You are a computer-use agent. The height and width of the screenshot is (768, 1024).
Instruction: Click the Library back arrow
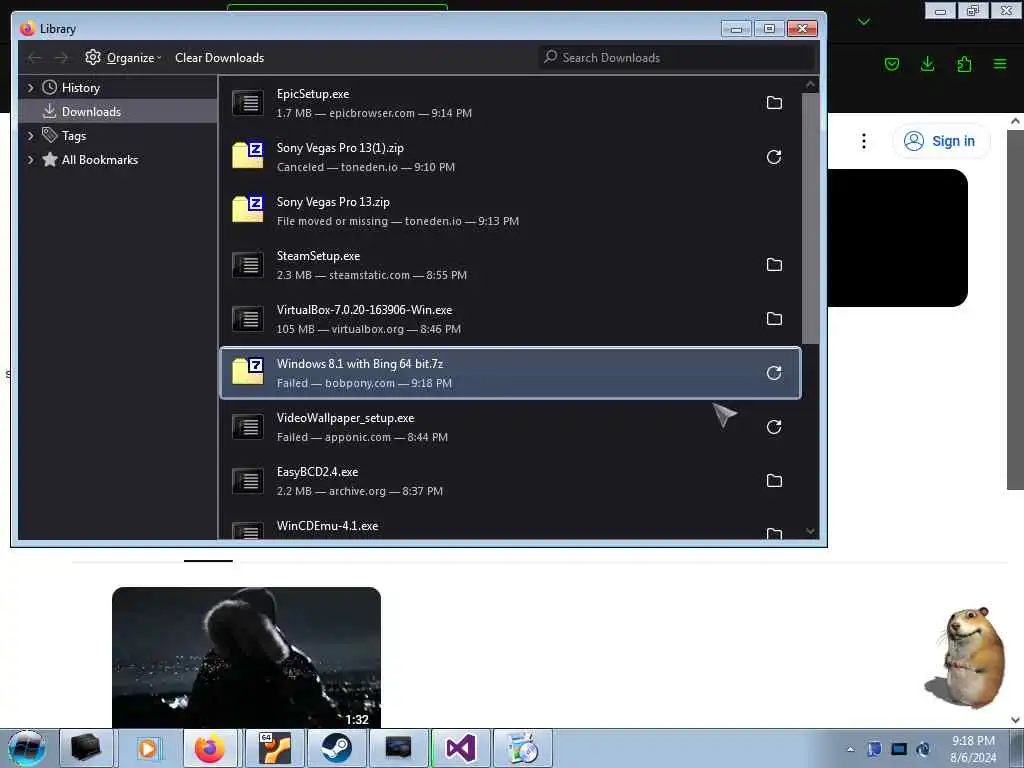35,58
